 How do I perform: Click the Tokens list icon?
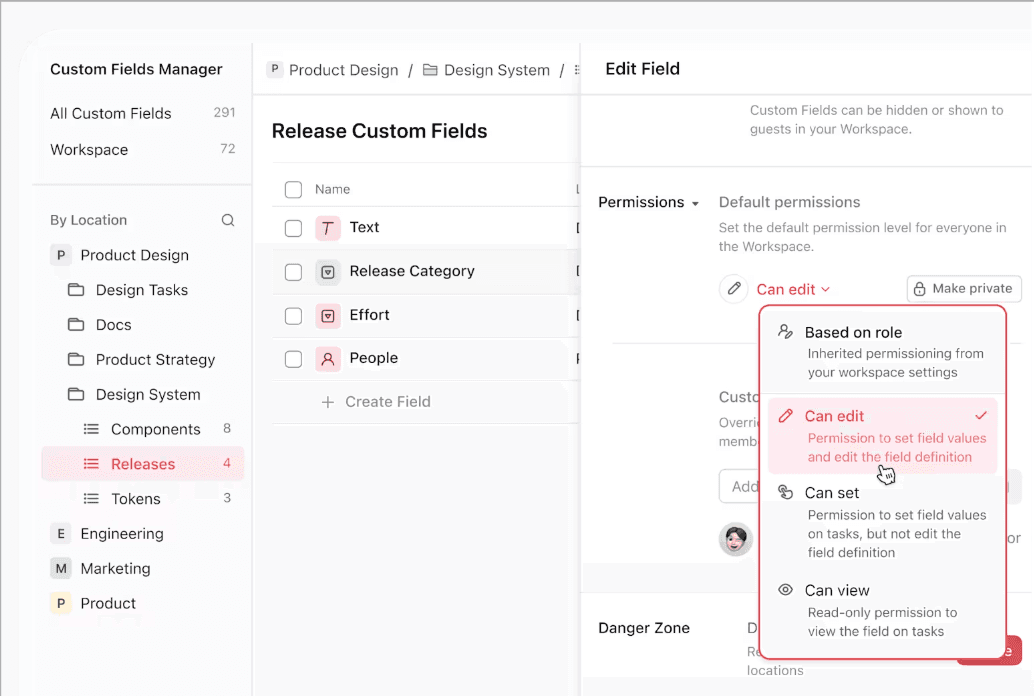pyautogui.click(x=91, y=499)
